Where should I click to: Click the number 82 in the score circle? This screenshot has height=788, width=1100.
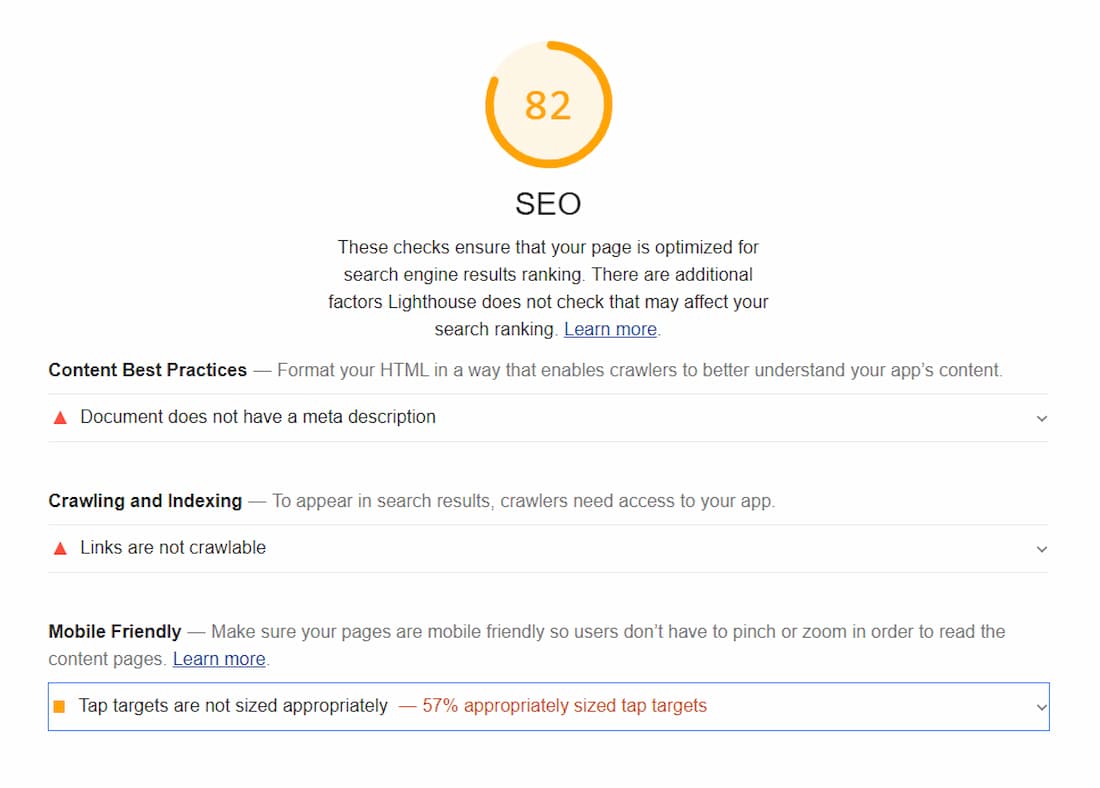549,106
